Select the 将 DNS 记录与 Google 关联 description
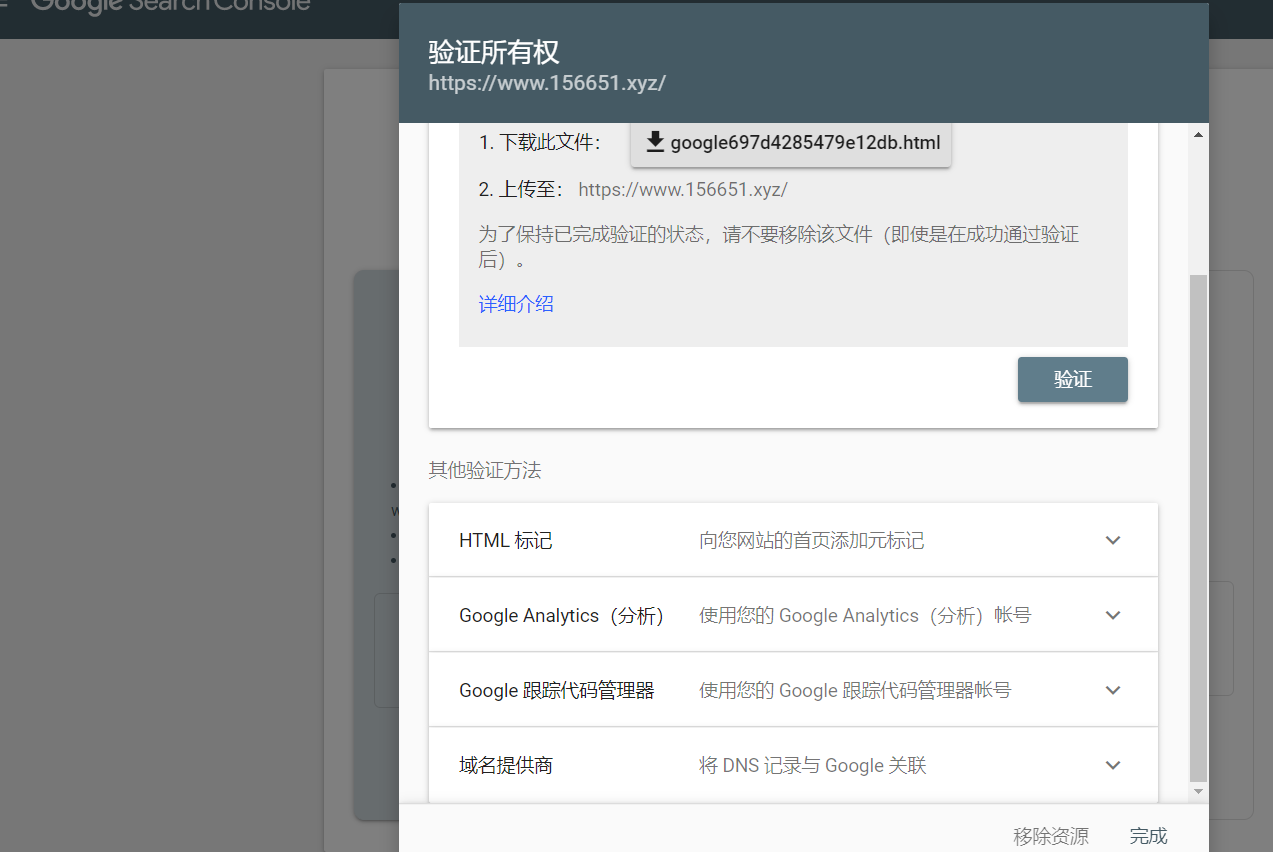Screen dimensions: 1273x852 [813, 766]
